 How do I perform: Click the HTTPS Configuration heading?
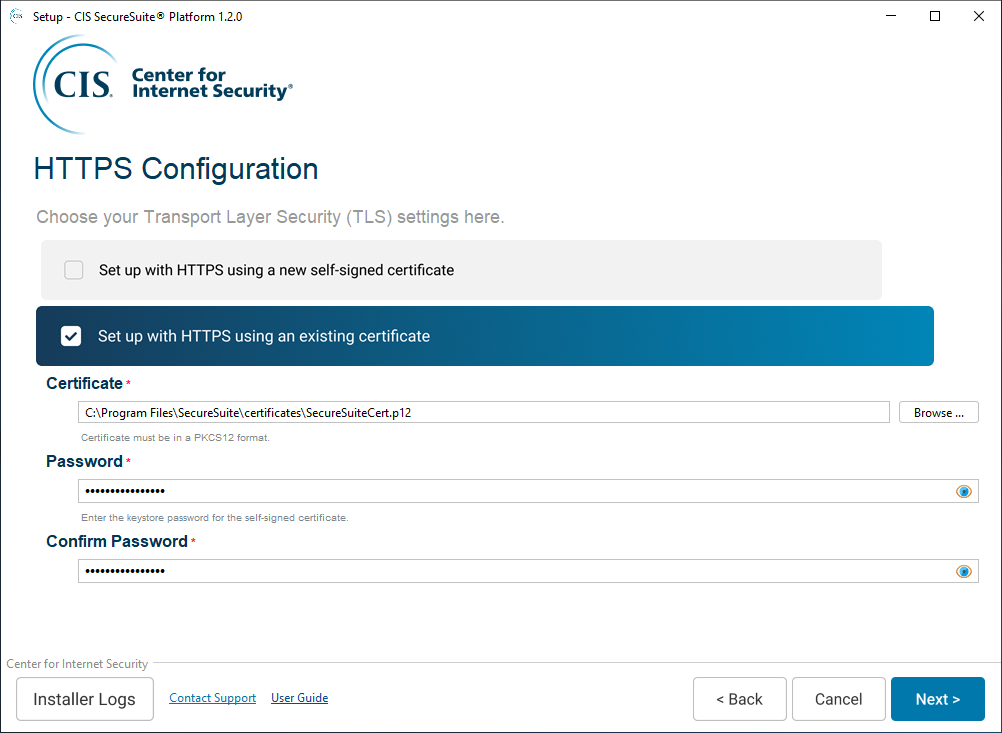[176, 169]
